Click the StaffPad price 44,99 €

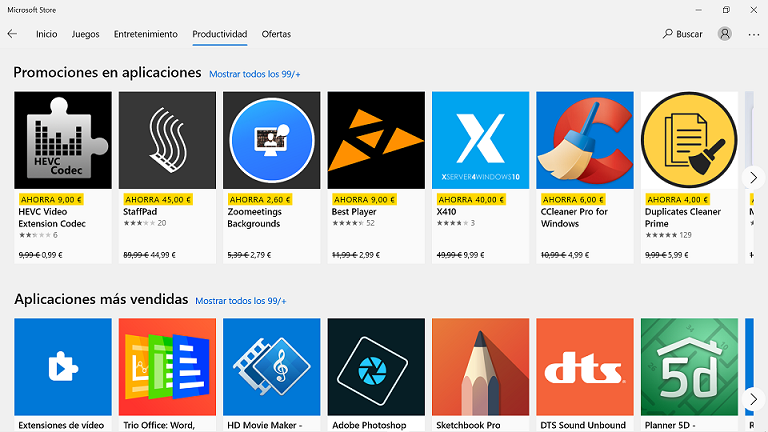tap(163, 255)
